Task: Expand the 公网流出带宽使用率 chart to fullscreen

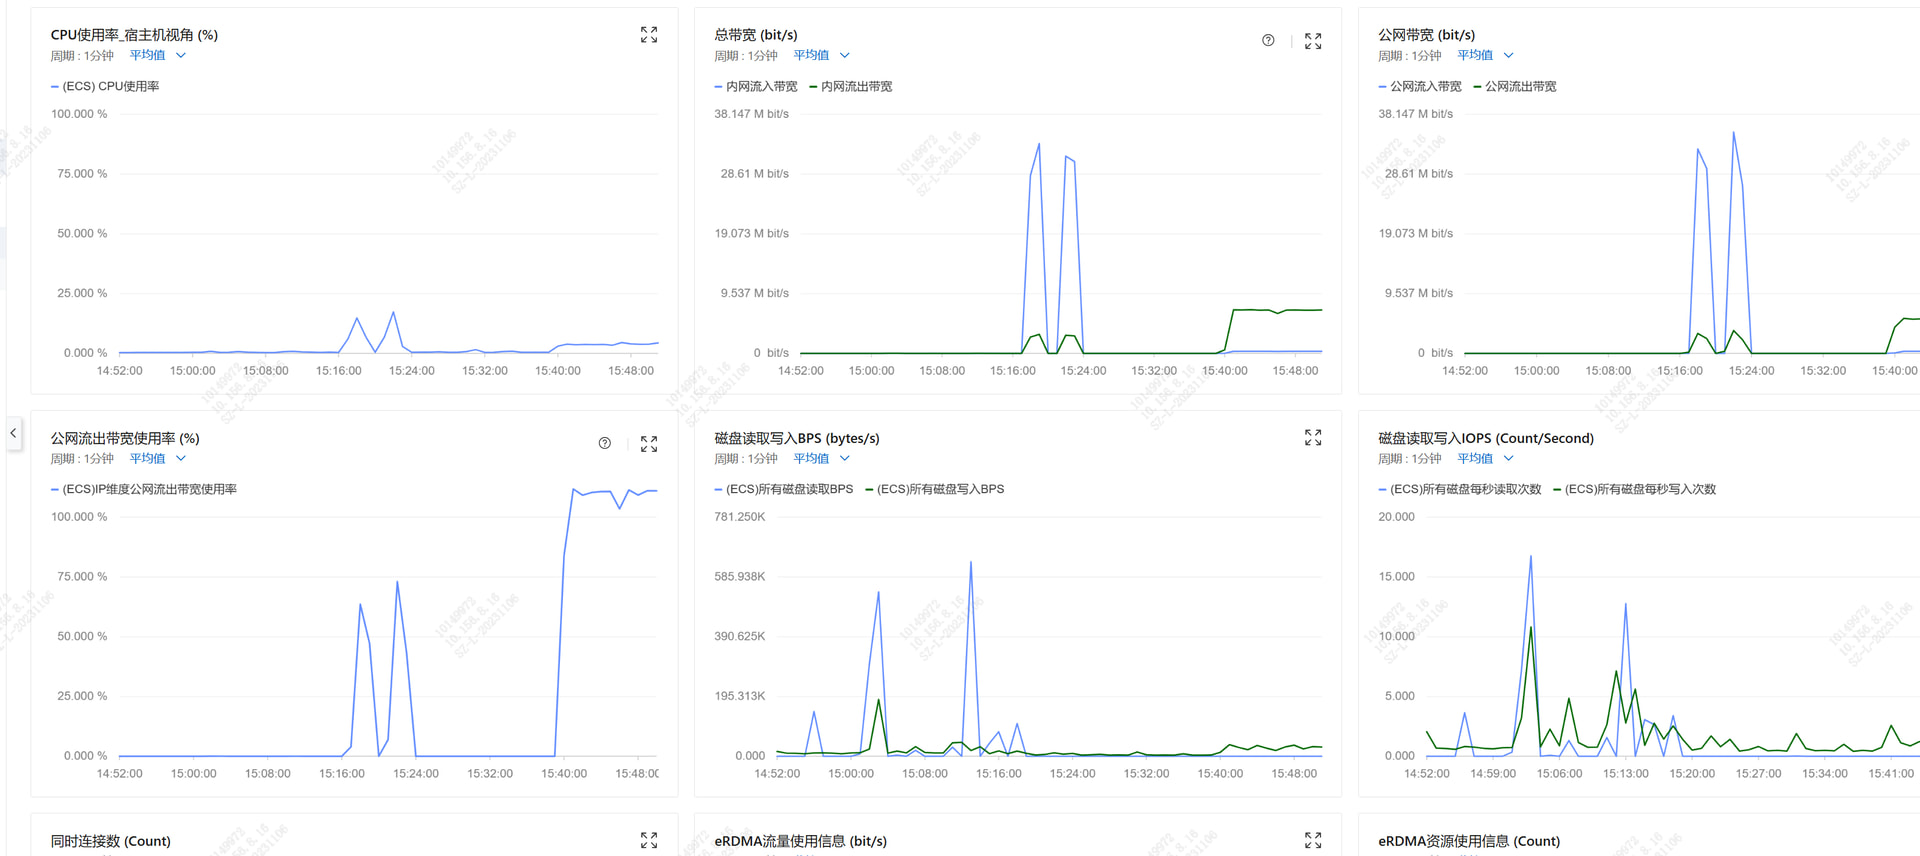Action: [x=649, y=444]
